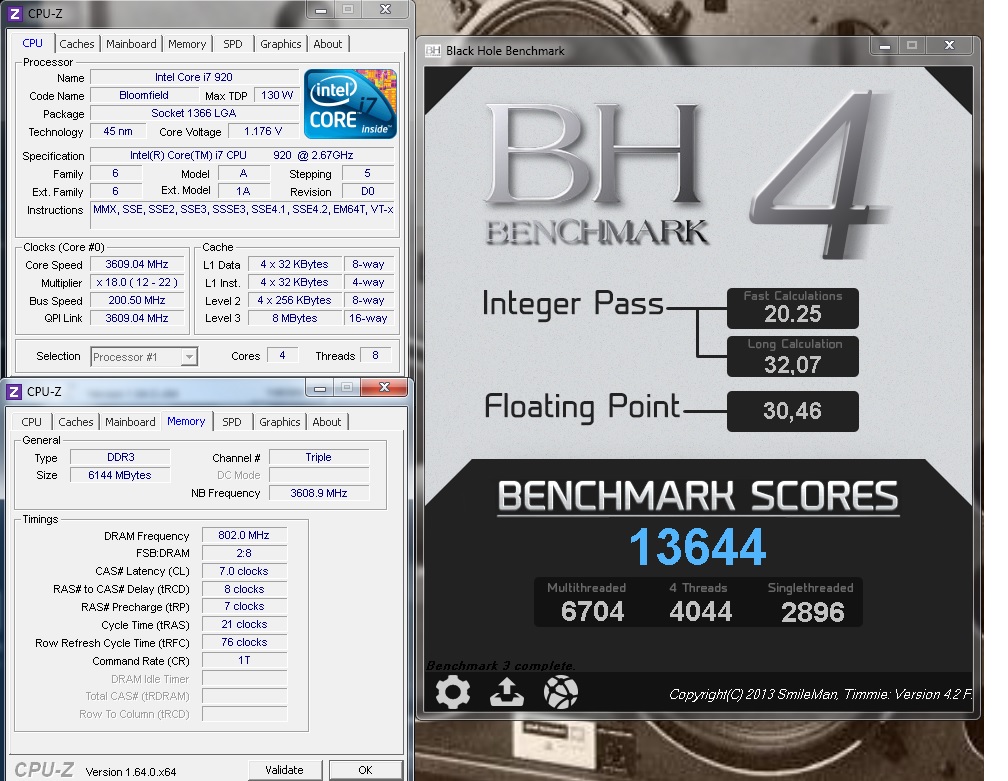
Task: Click the Level 2 cache value '4 x 256 KBytes'
Action: pos(294,300)
